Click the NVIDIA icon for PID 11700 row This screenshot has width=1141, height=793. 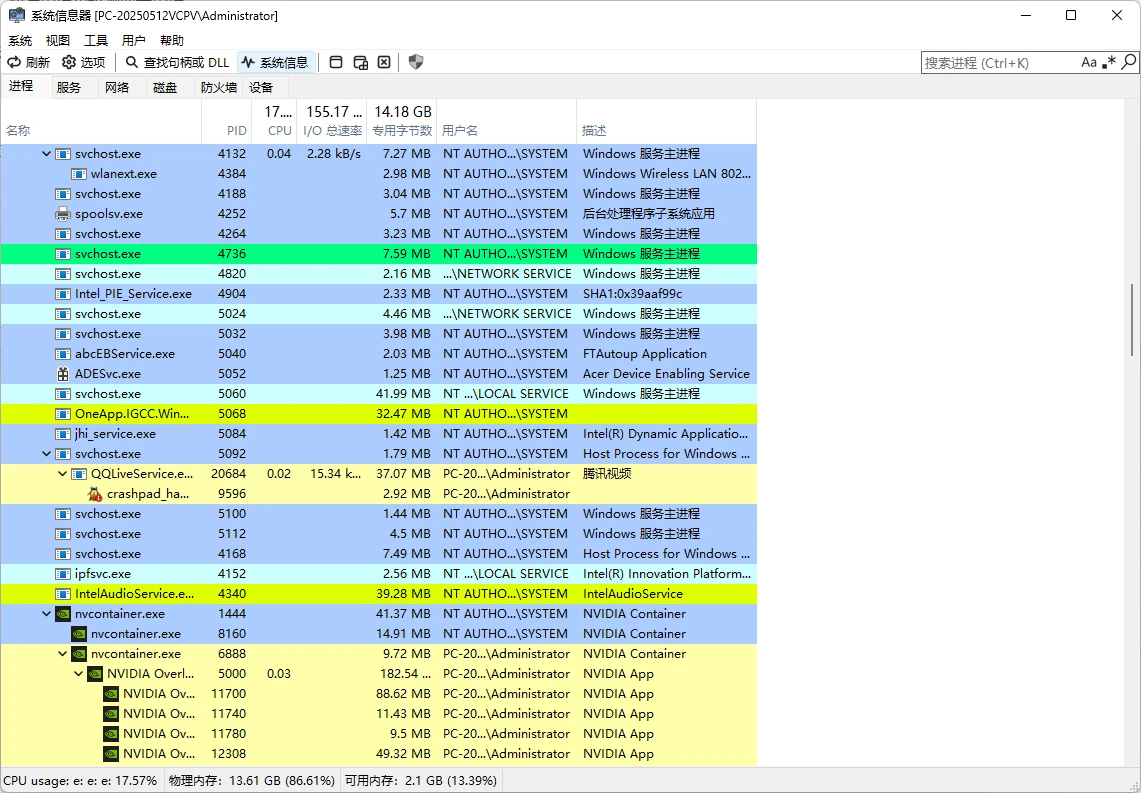coord(111,693)
